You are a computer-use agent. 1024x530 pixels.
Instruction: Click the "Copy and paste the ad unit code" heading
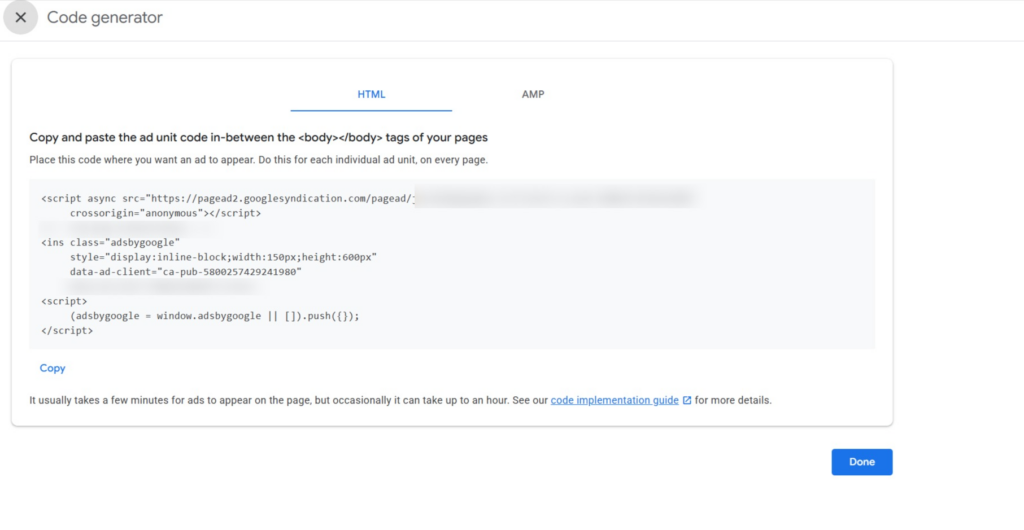point(259,137)
